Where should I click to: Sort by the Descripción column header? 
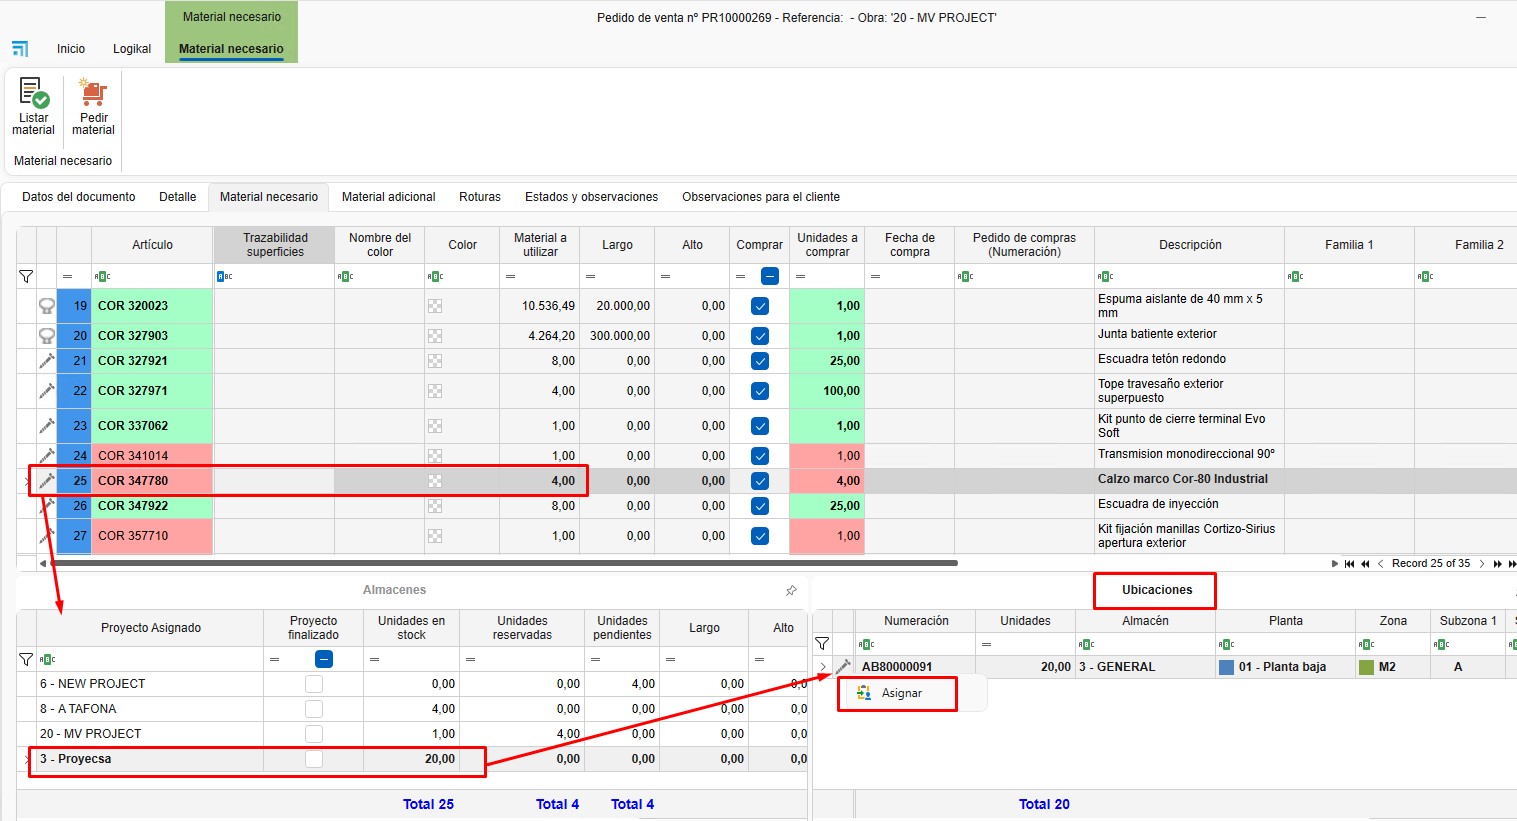pyautogui.click(x=1190, y=245)
